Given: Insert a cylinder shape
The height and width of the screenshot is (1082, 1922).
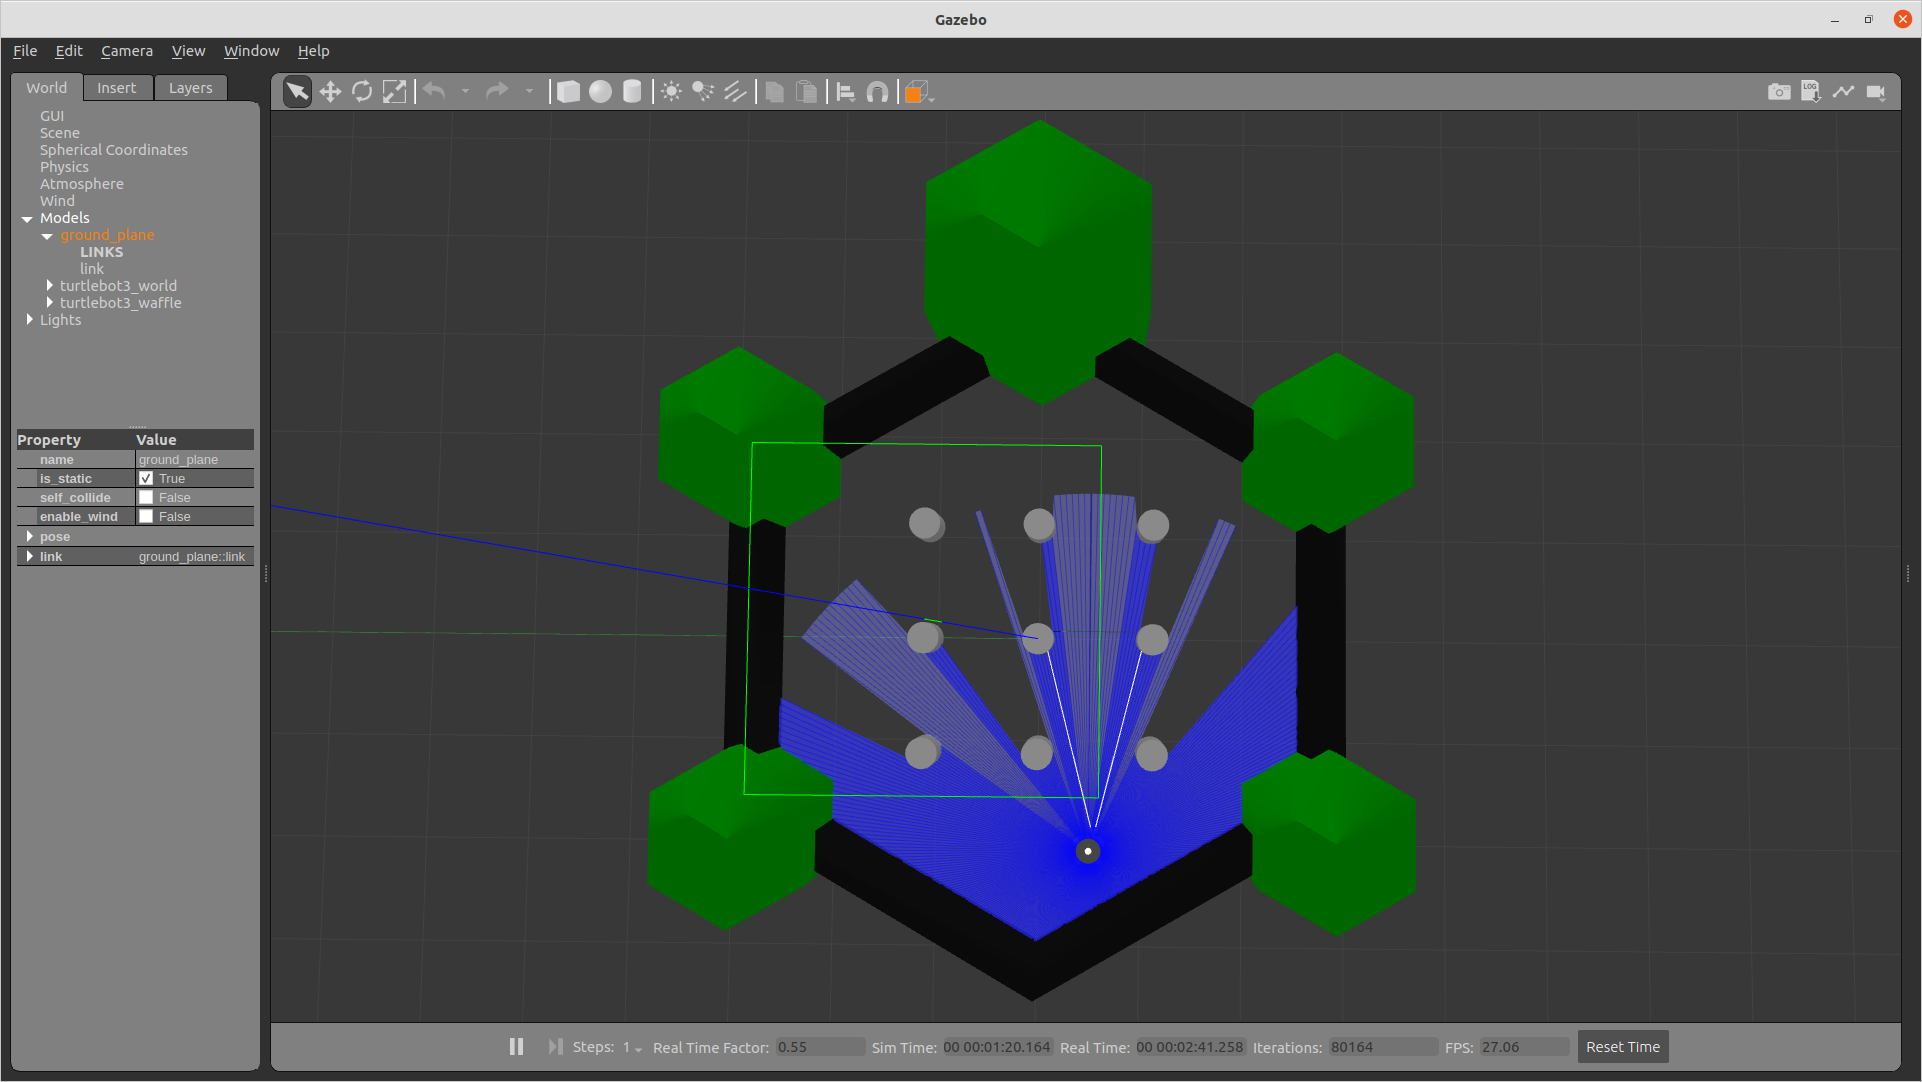Looking at the screenshot, I should pyautogui.click(x=632, y=92).
